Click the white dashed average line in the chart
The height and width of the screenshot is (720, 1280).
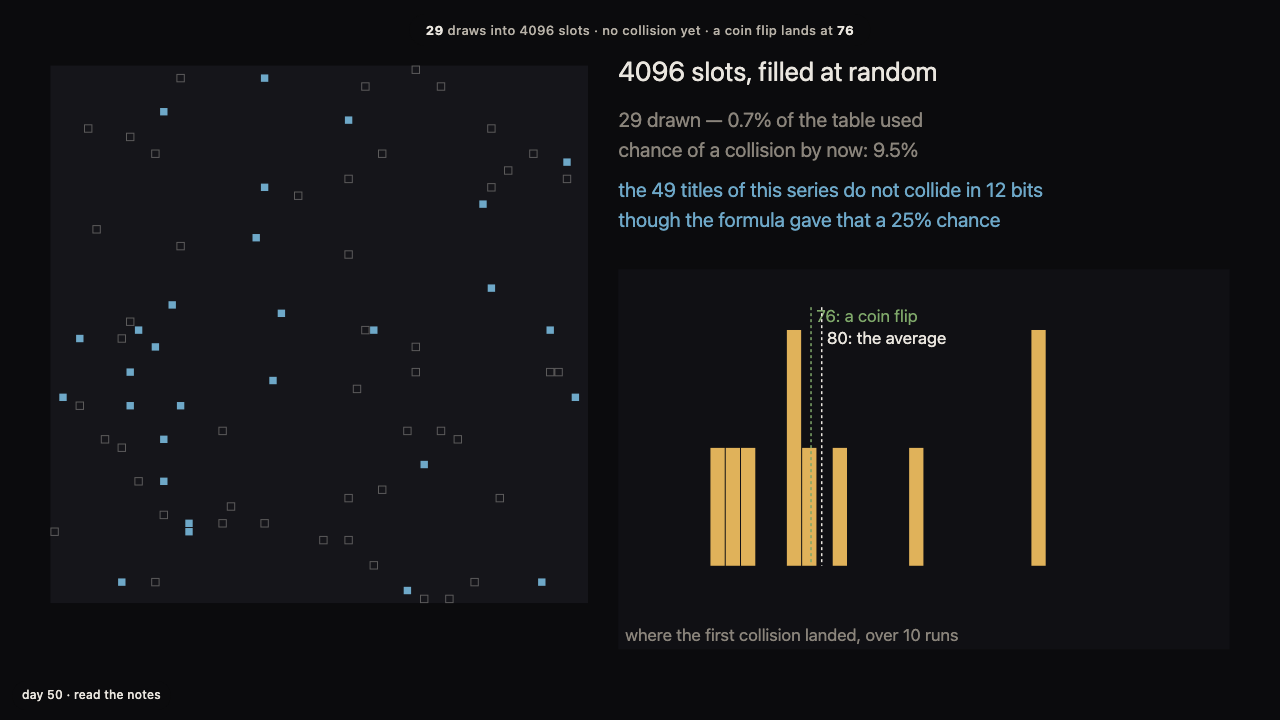(x=822, y=437)
